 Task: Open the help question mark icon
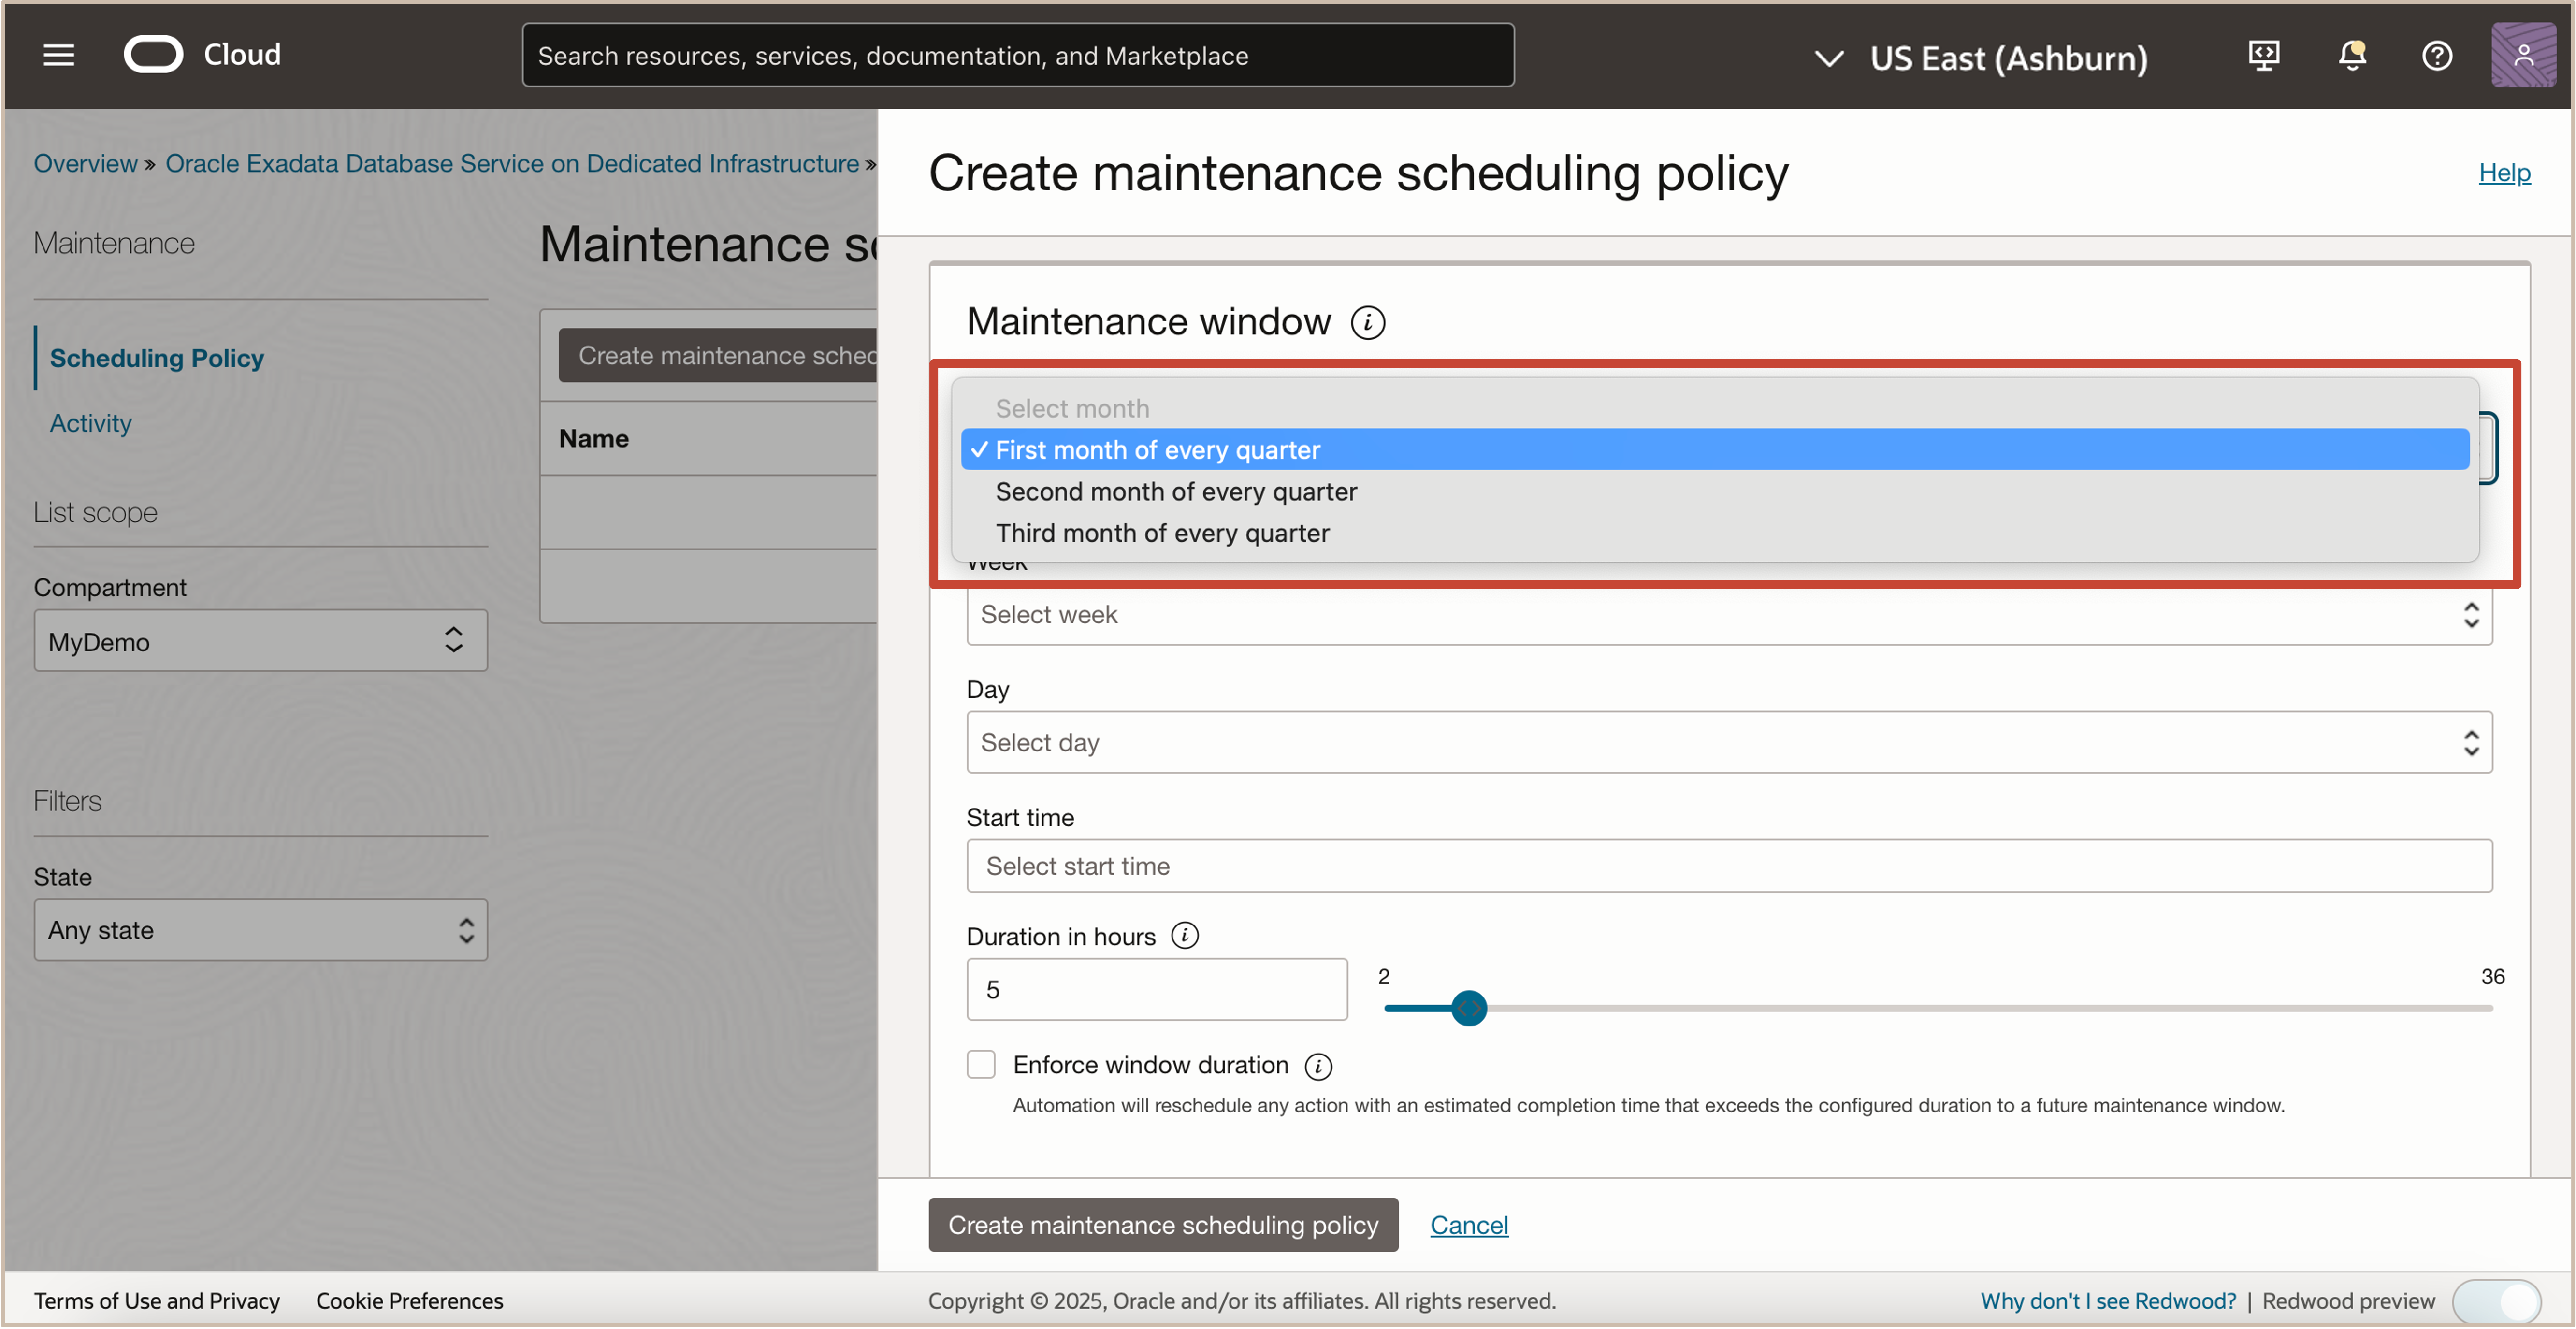2436,55
